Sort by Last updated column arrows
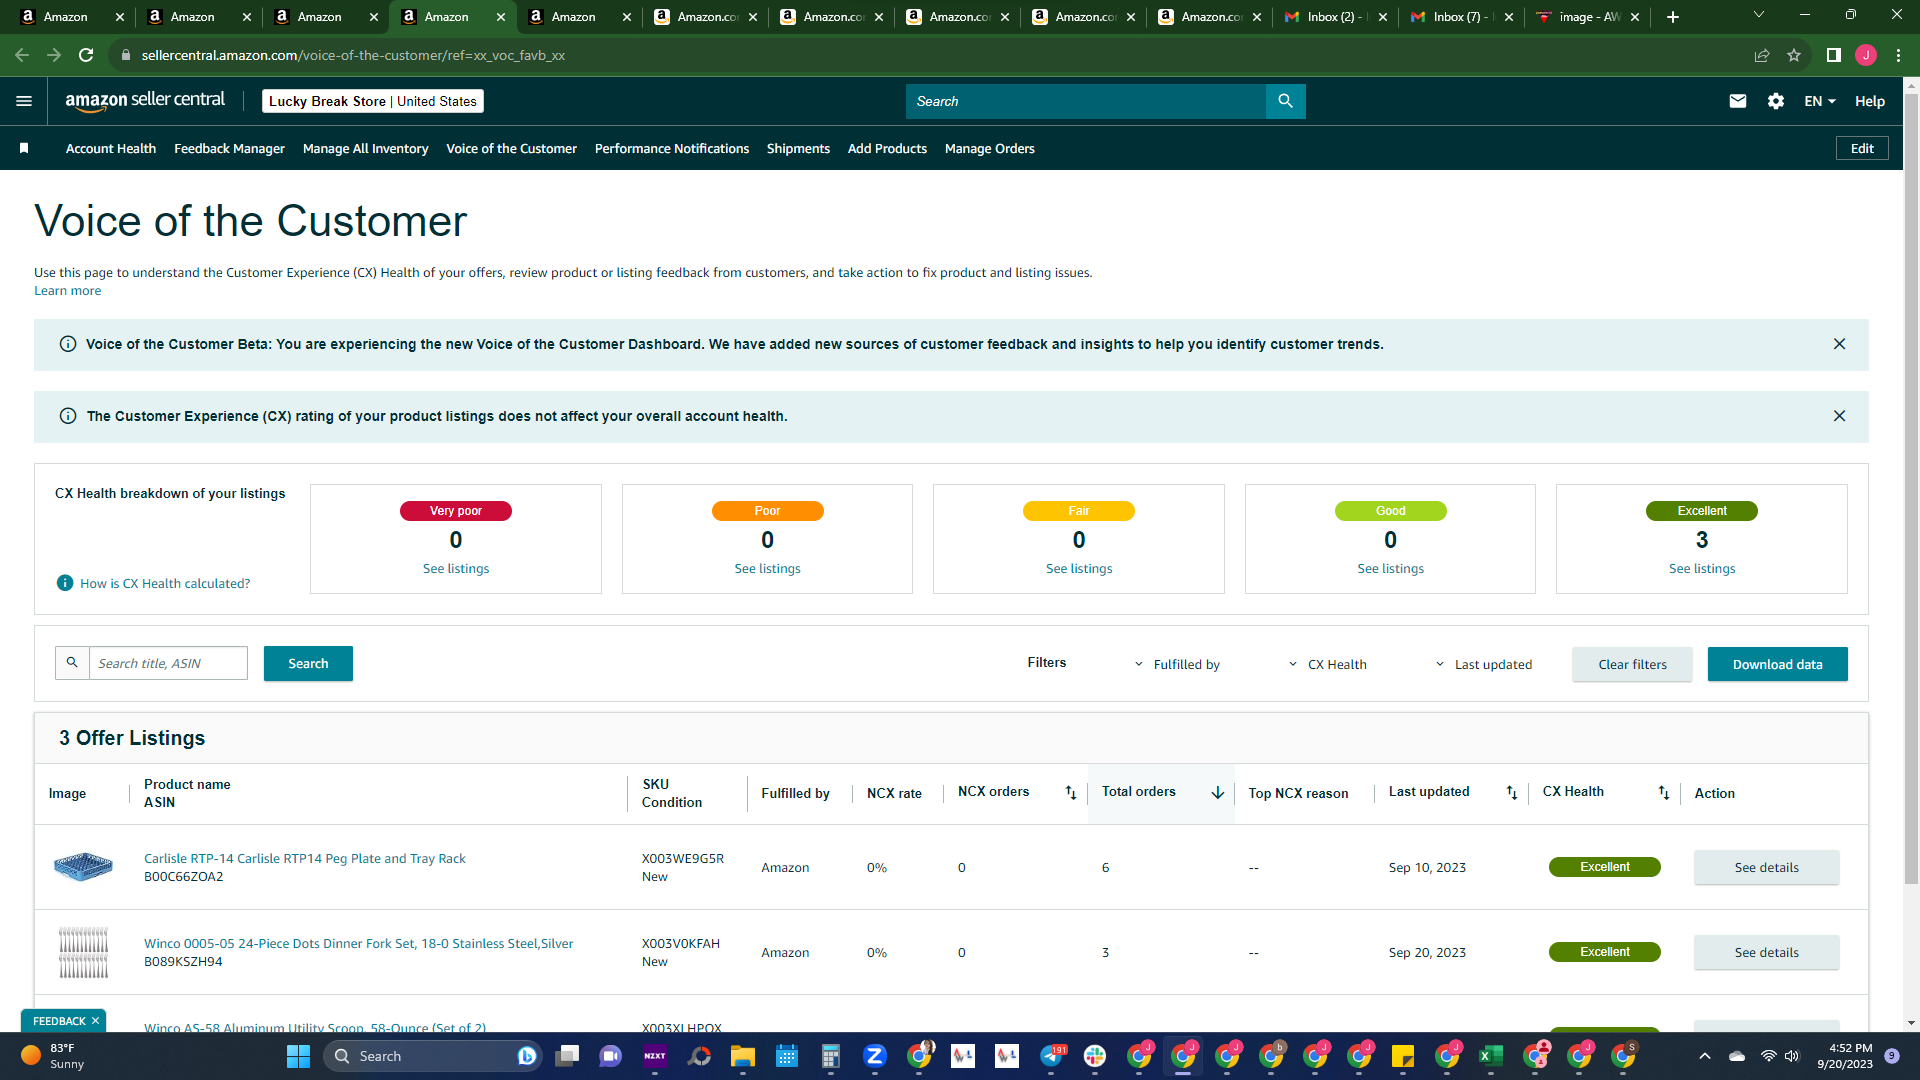This screenshot has height=1080, width=1920. click(x=1512, y=793)
